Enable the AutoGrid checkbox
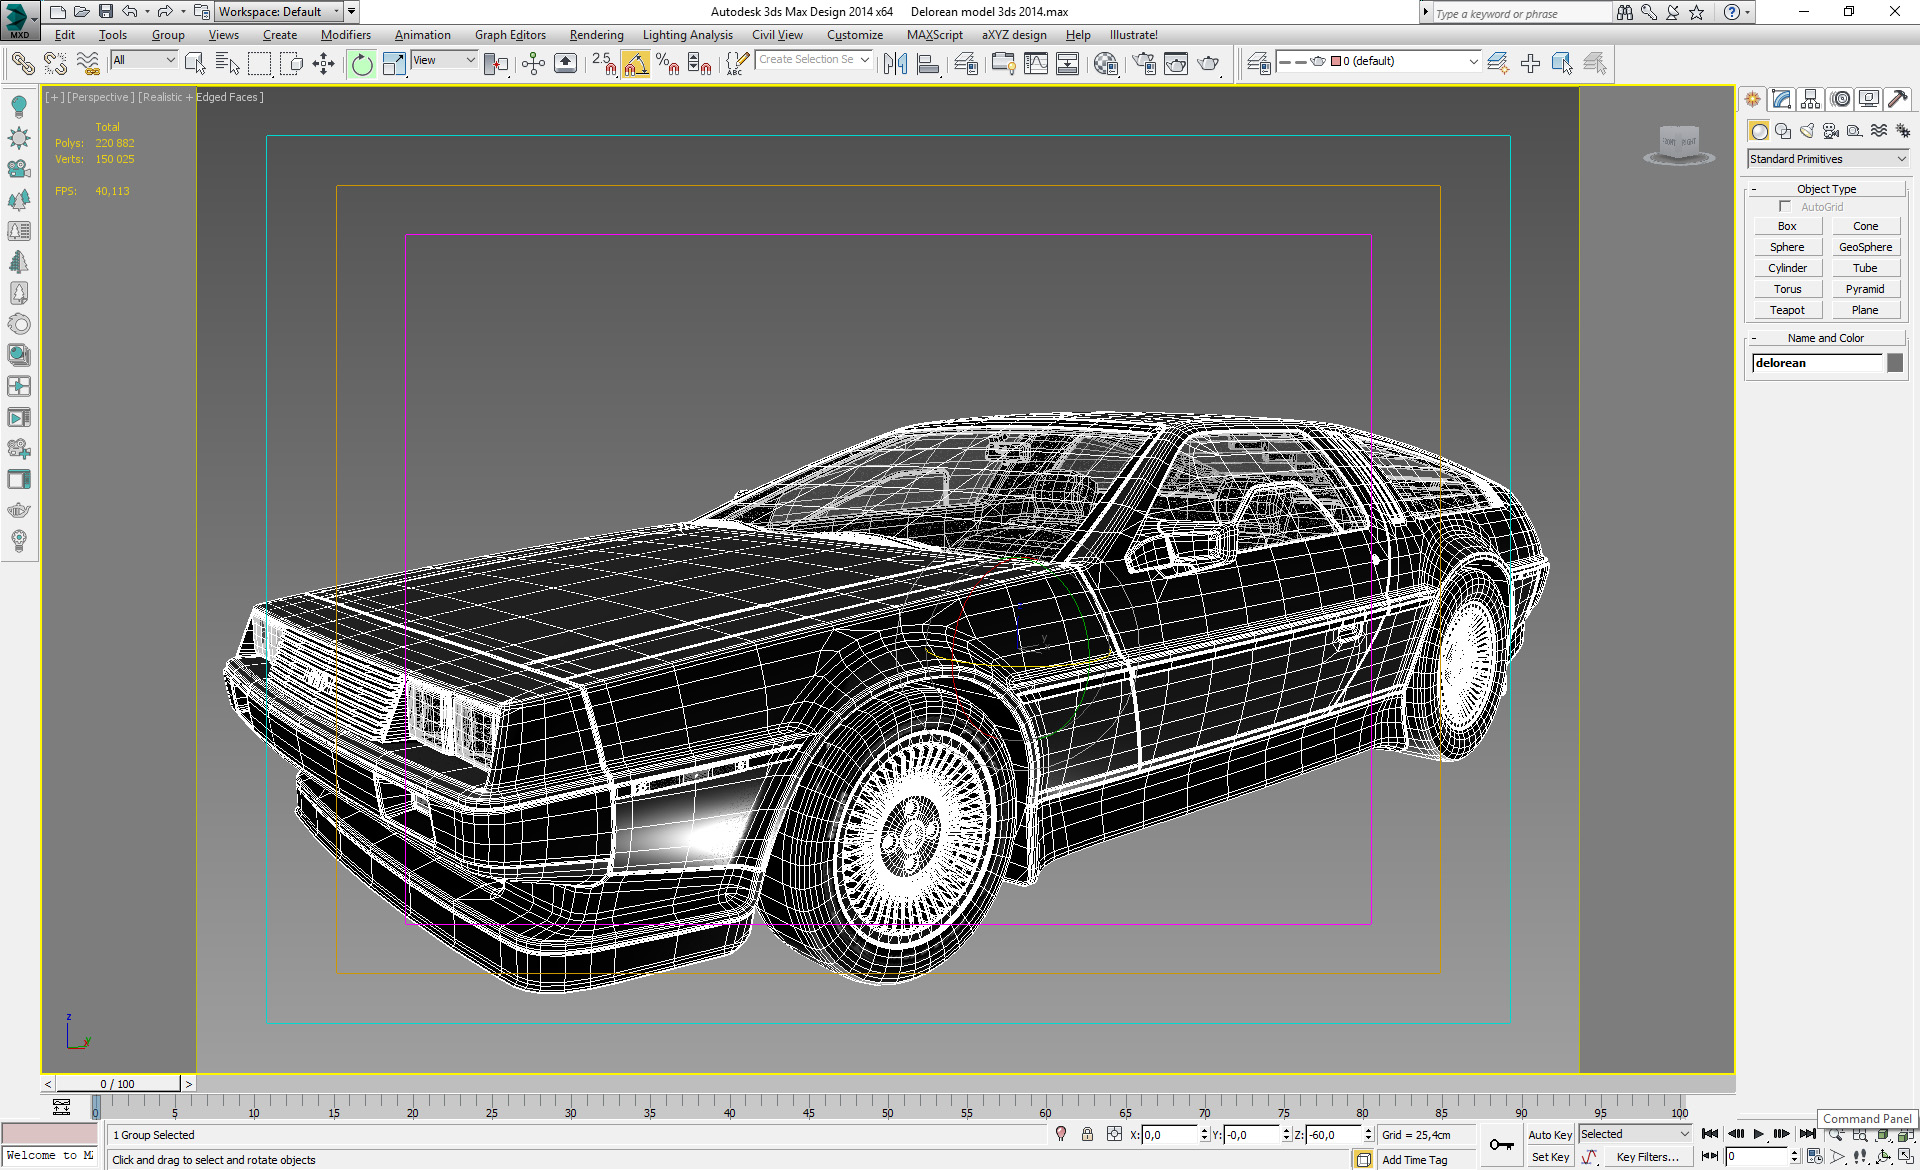1920x1170 pixels. [x=1785, y=207]
